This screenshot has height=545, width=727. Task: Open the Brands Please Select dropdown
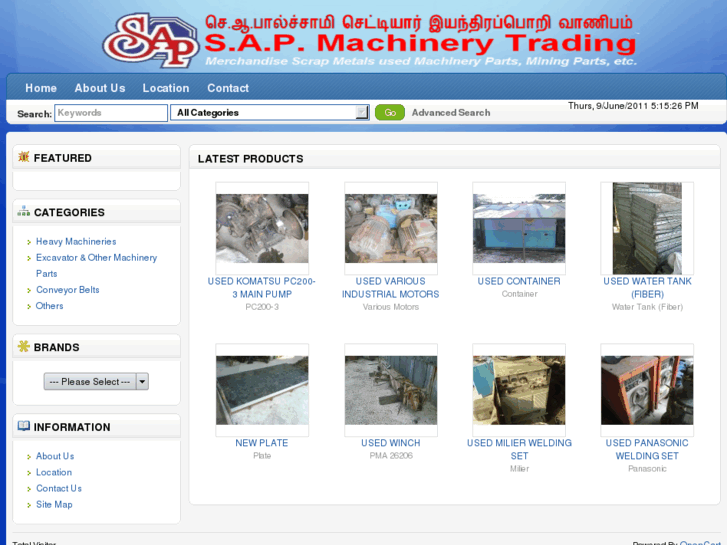96,381
